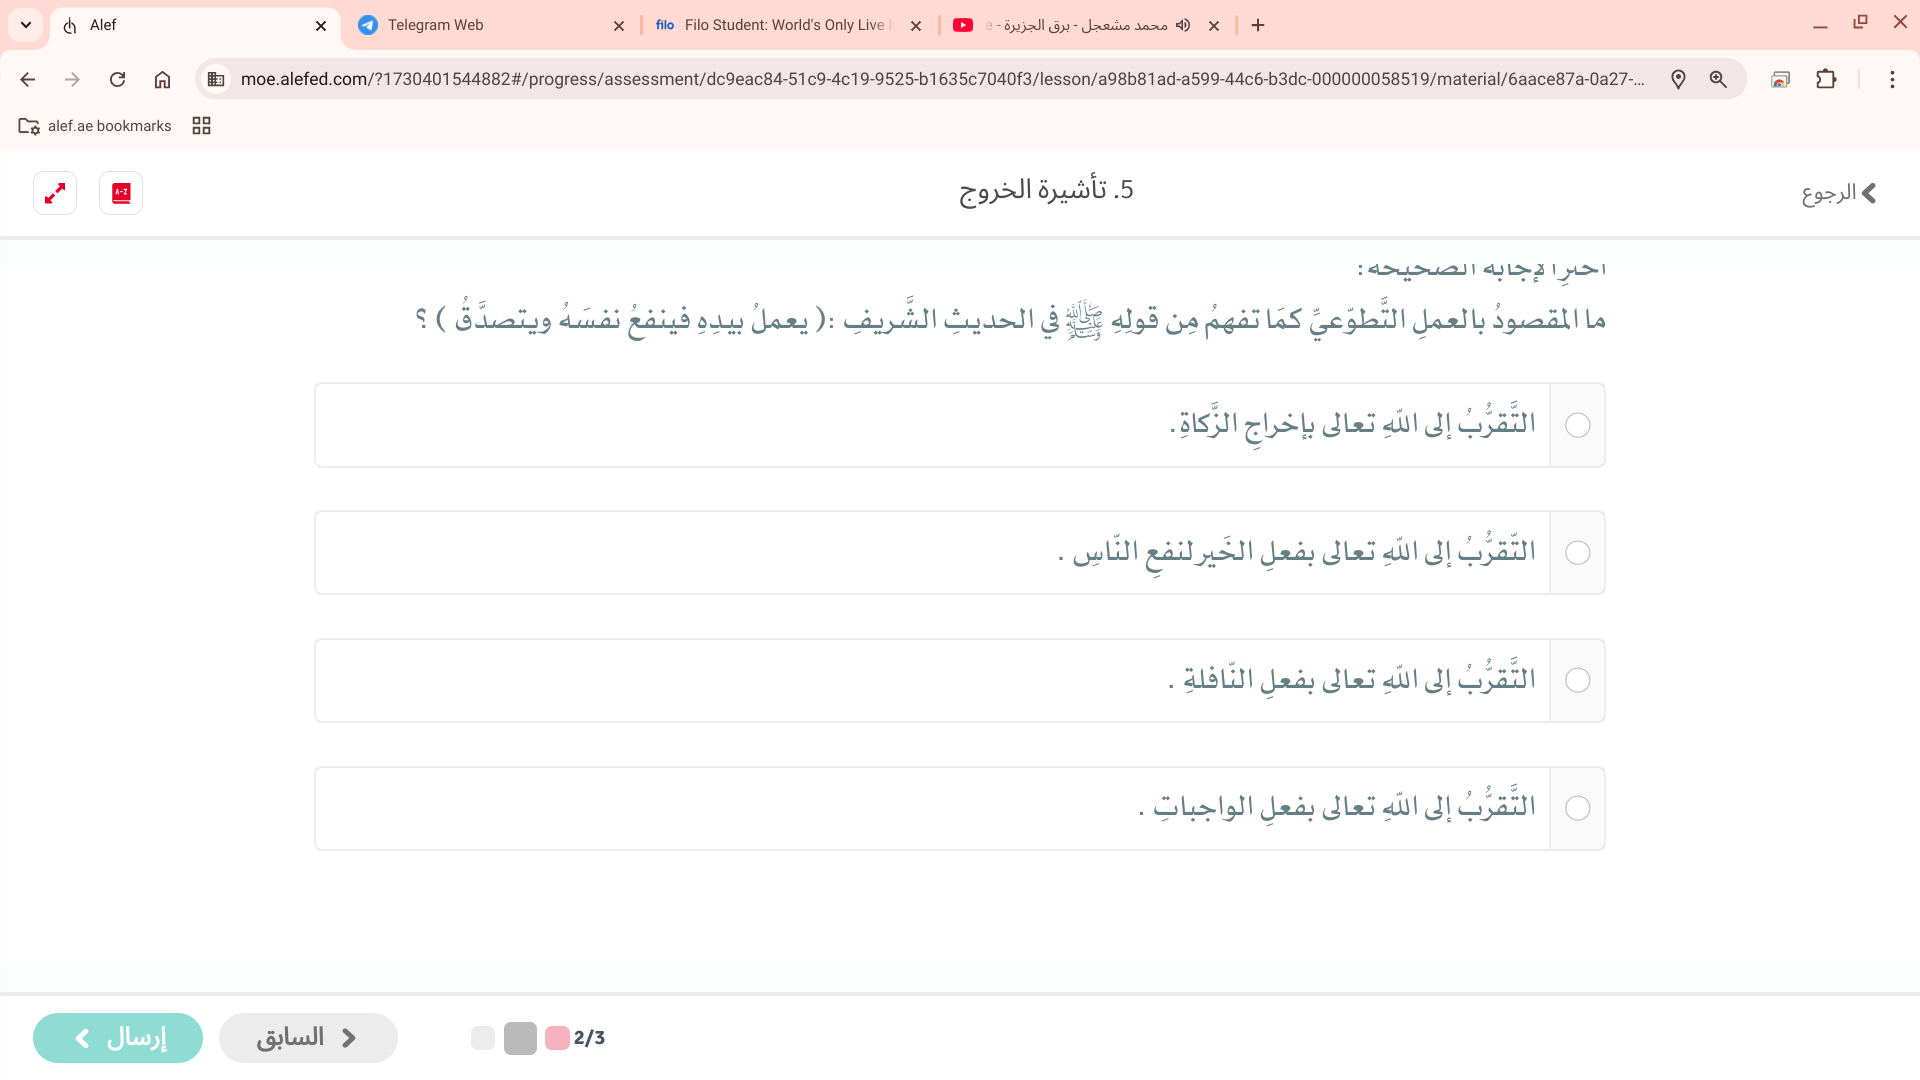Image resolution: width=1920 pixels, height=1080 pixels.
Task: Select the answer ending with لنفع الناس
Action: coord(1577,553)
